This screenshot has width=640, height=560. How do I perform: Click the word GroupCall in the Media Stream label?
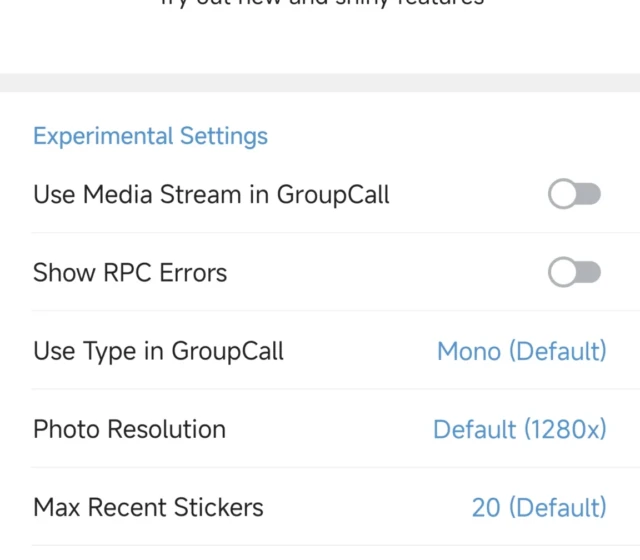(x=333, y=194)
